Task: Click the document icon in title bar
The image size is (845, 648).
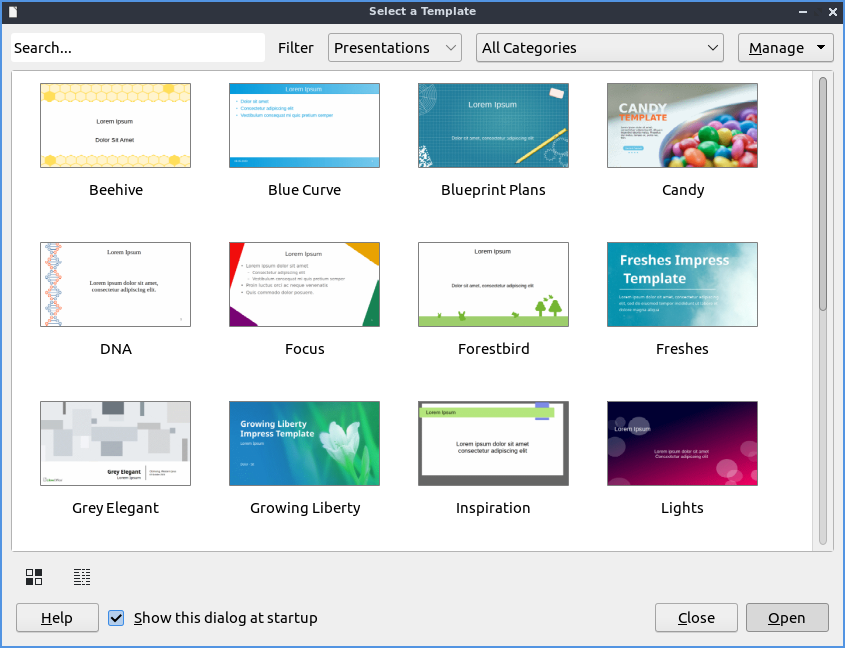Action: [13, 12]
